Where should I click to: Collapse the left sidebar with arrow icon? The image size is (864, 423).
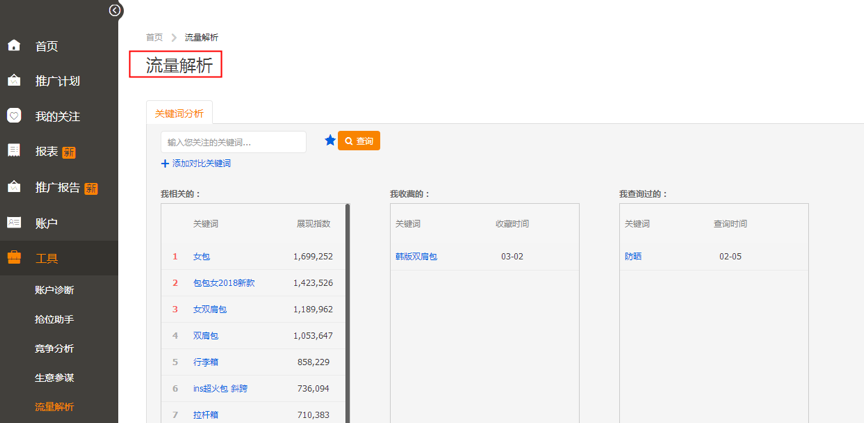pyautogui.click(x=115, y=10)
